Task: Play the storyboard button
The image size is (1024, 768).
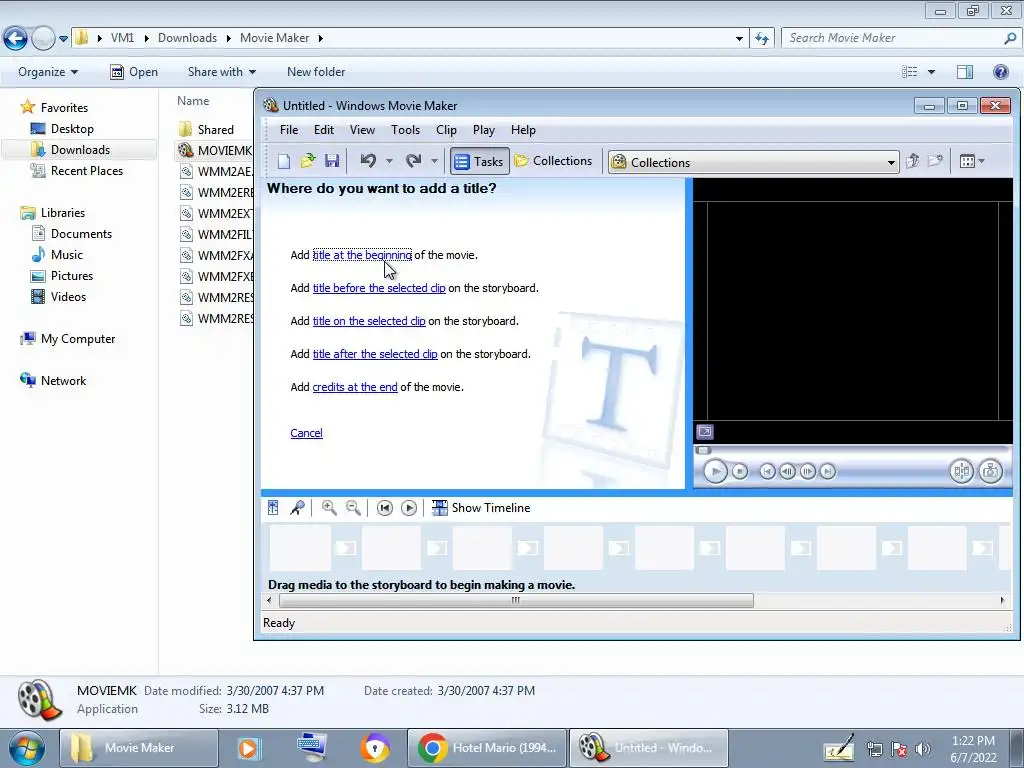Action: tap(409, 507)
